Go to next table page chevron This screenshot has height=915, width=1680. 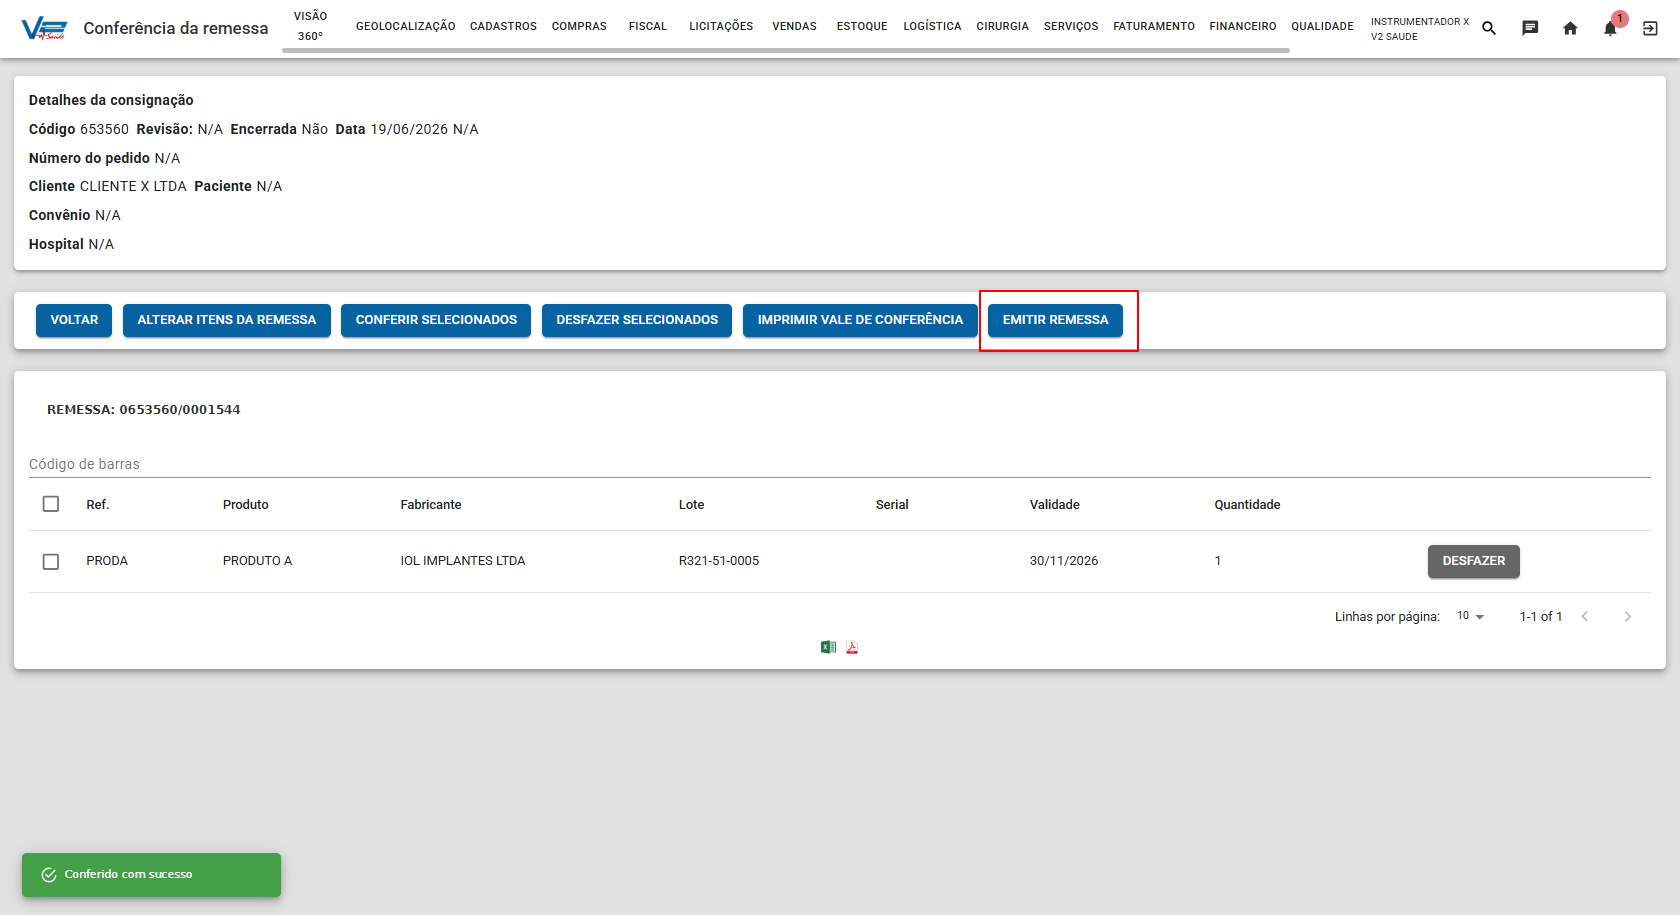[1628, 616]
